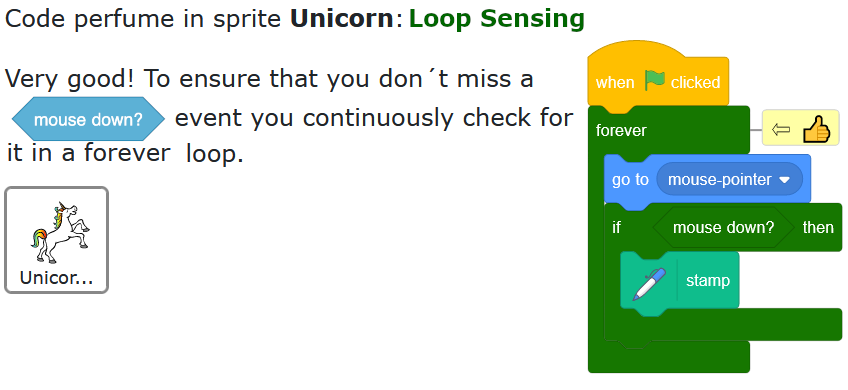Viewport: 848px width, 390px height.
Task: Click the yellow comment note box
Action: [x=800, y=128]
